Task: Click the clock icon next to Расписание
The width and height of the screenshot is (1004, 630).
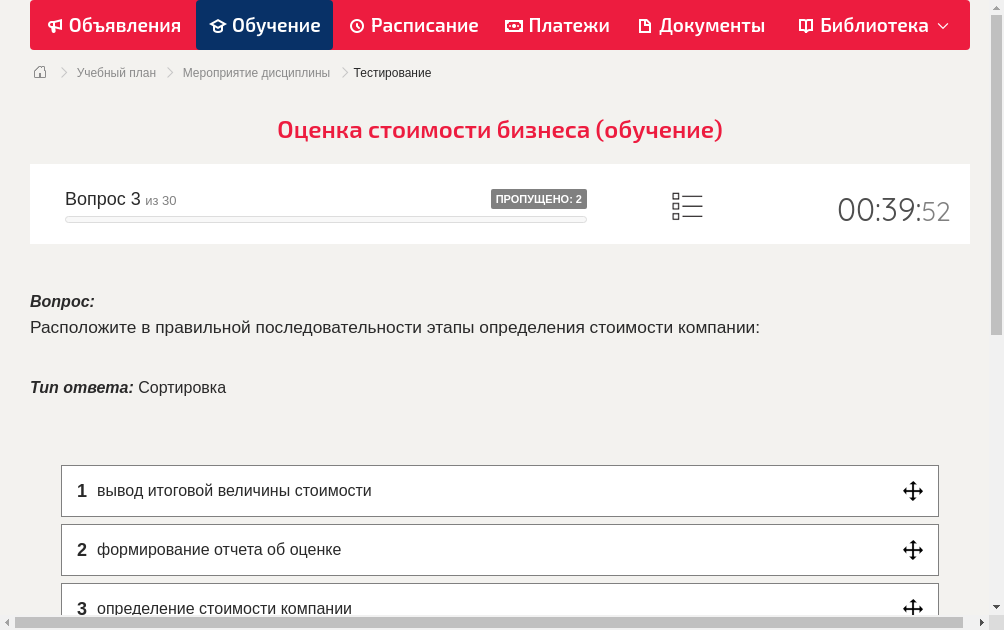Action: click(357, 25)
